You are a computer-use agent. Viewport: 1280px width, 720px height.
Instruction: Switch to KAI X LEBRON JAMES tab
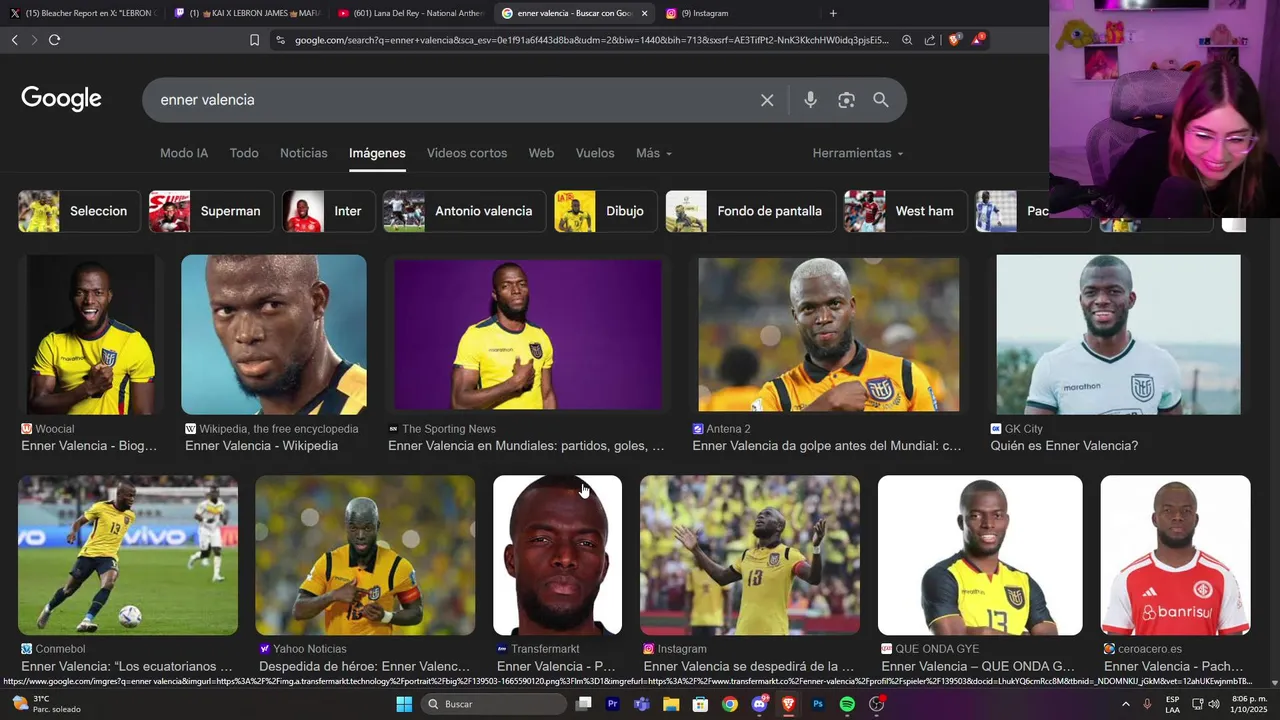click(x=247, y=13)
